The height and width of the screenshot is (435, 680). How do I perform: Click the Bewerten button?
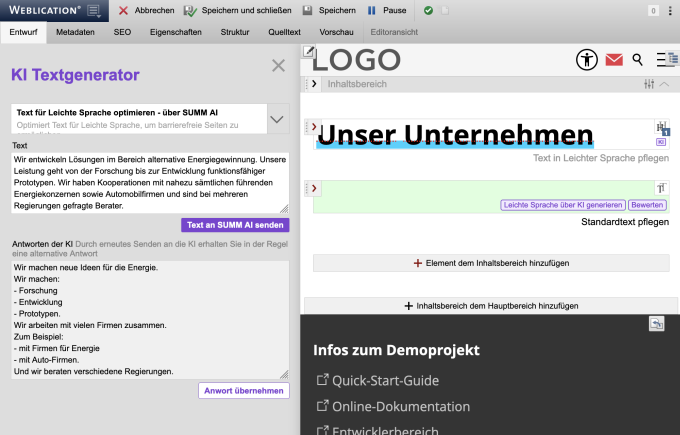647,205
